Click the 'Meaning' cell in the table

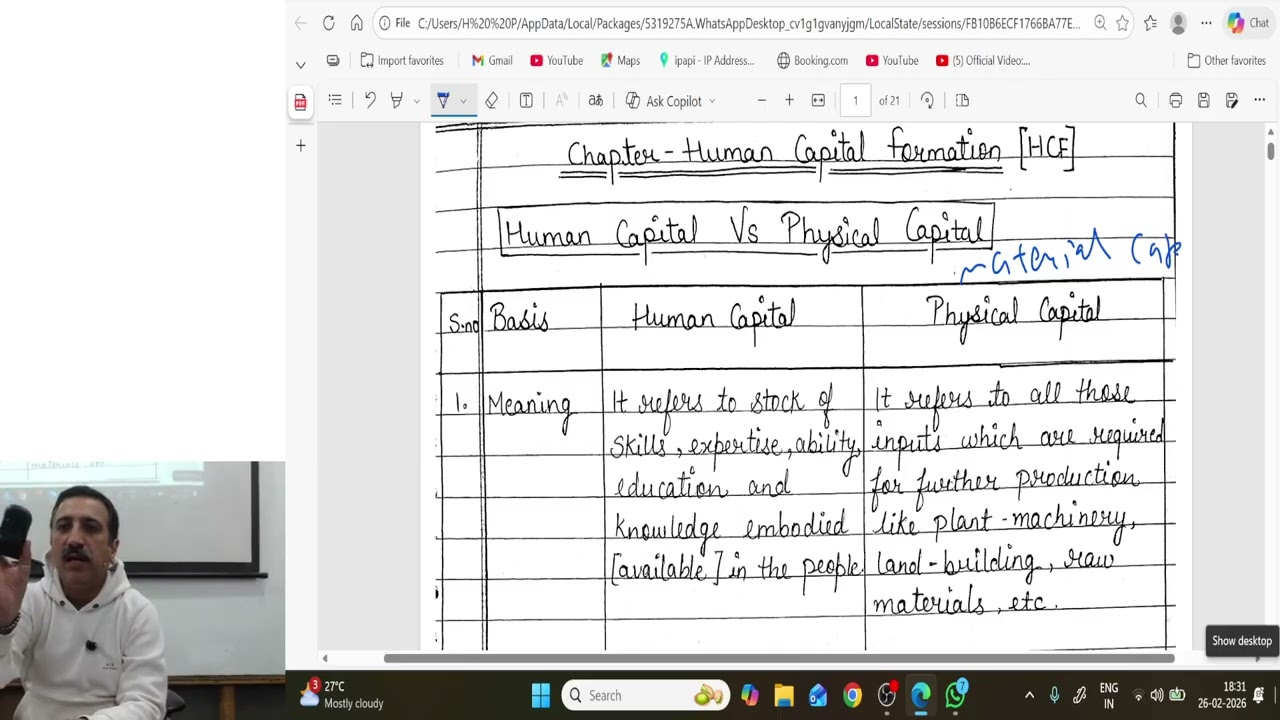(529, 408)
